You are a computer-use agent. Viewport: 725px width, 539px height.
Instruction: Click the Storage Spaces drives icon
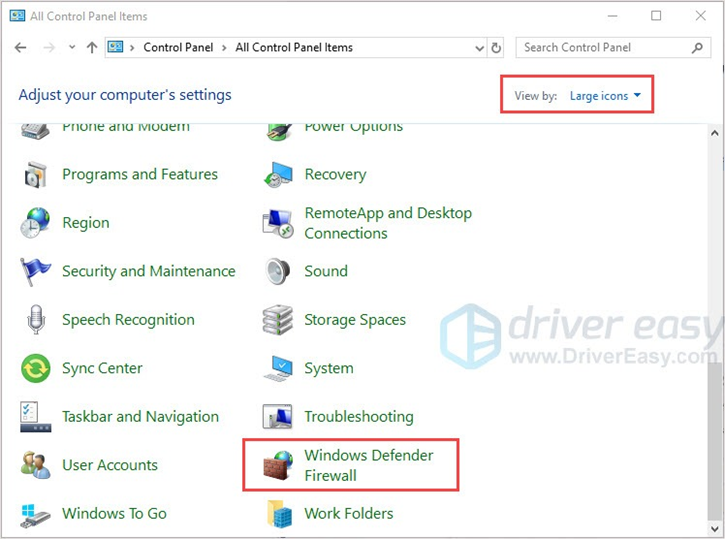coord(278,320)
